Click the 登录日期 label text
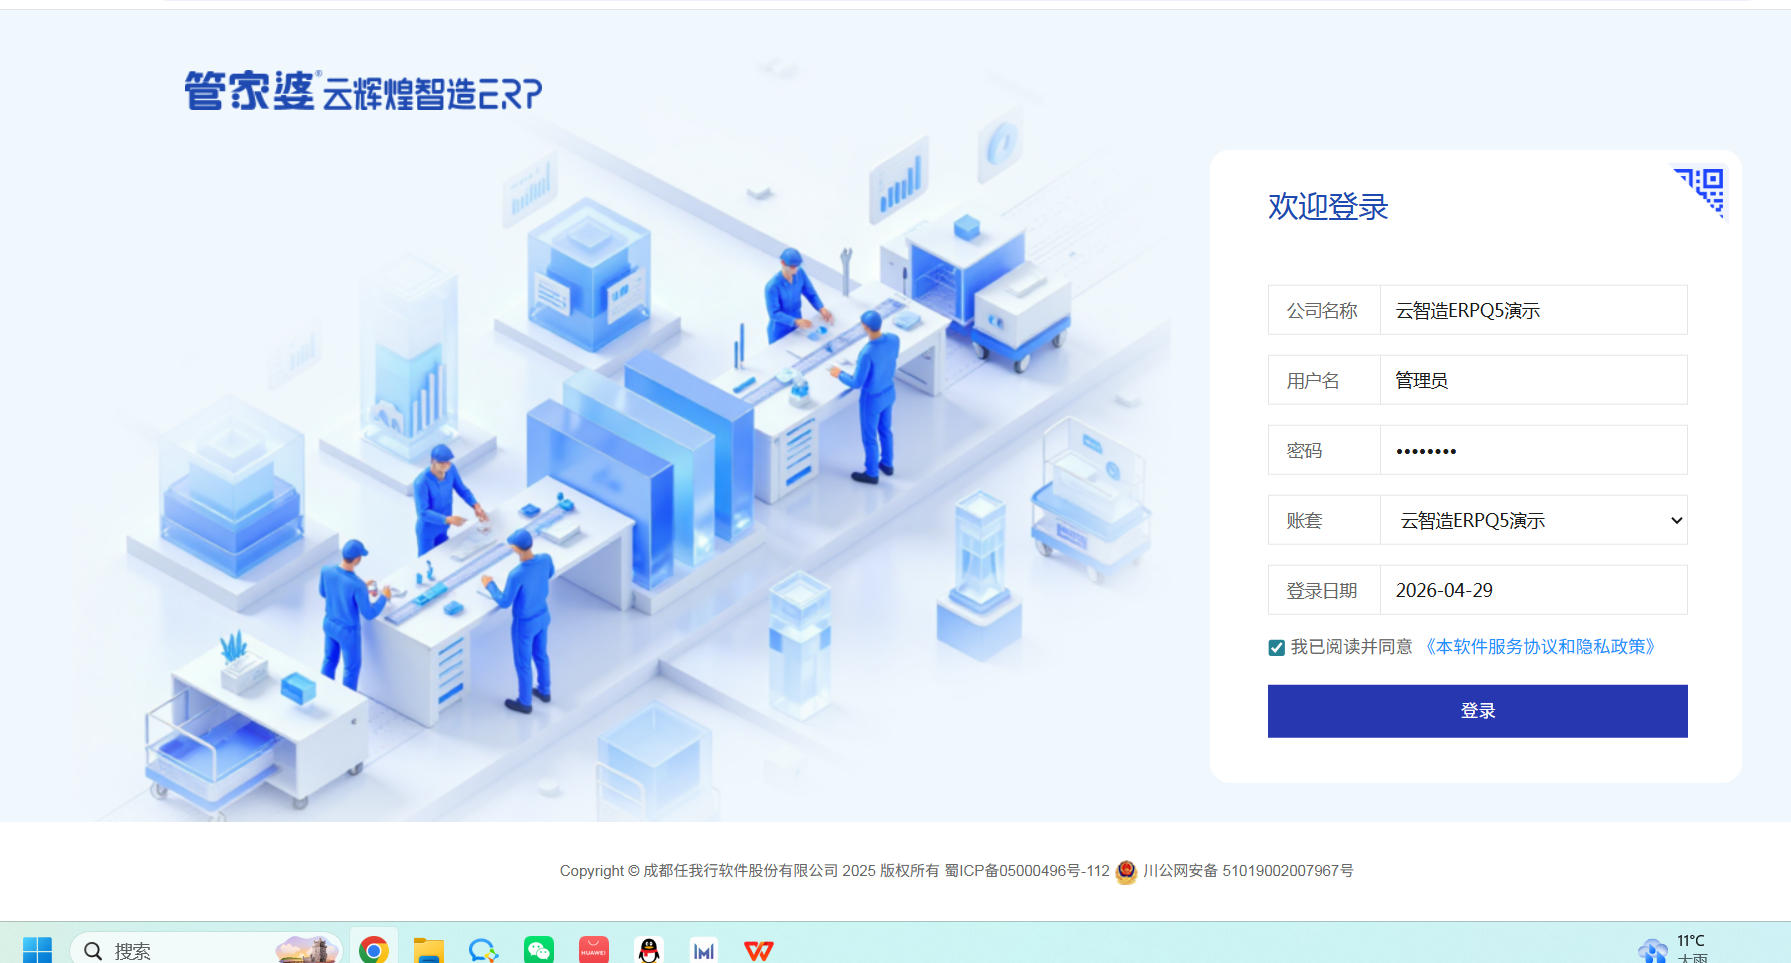 tap(1322, 590)
